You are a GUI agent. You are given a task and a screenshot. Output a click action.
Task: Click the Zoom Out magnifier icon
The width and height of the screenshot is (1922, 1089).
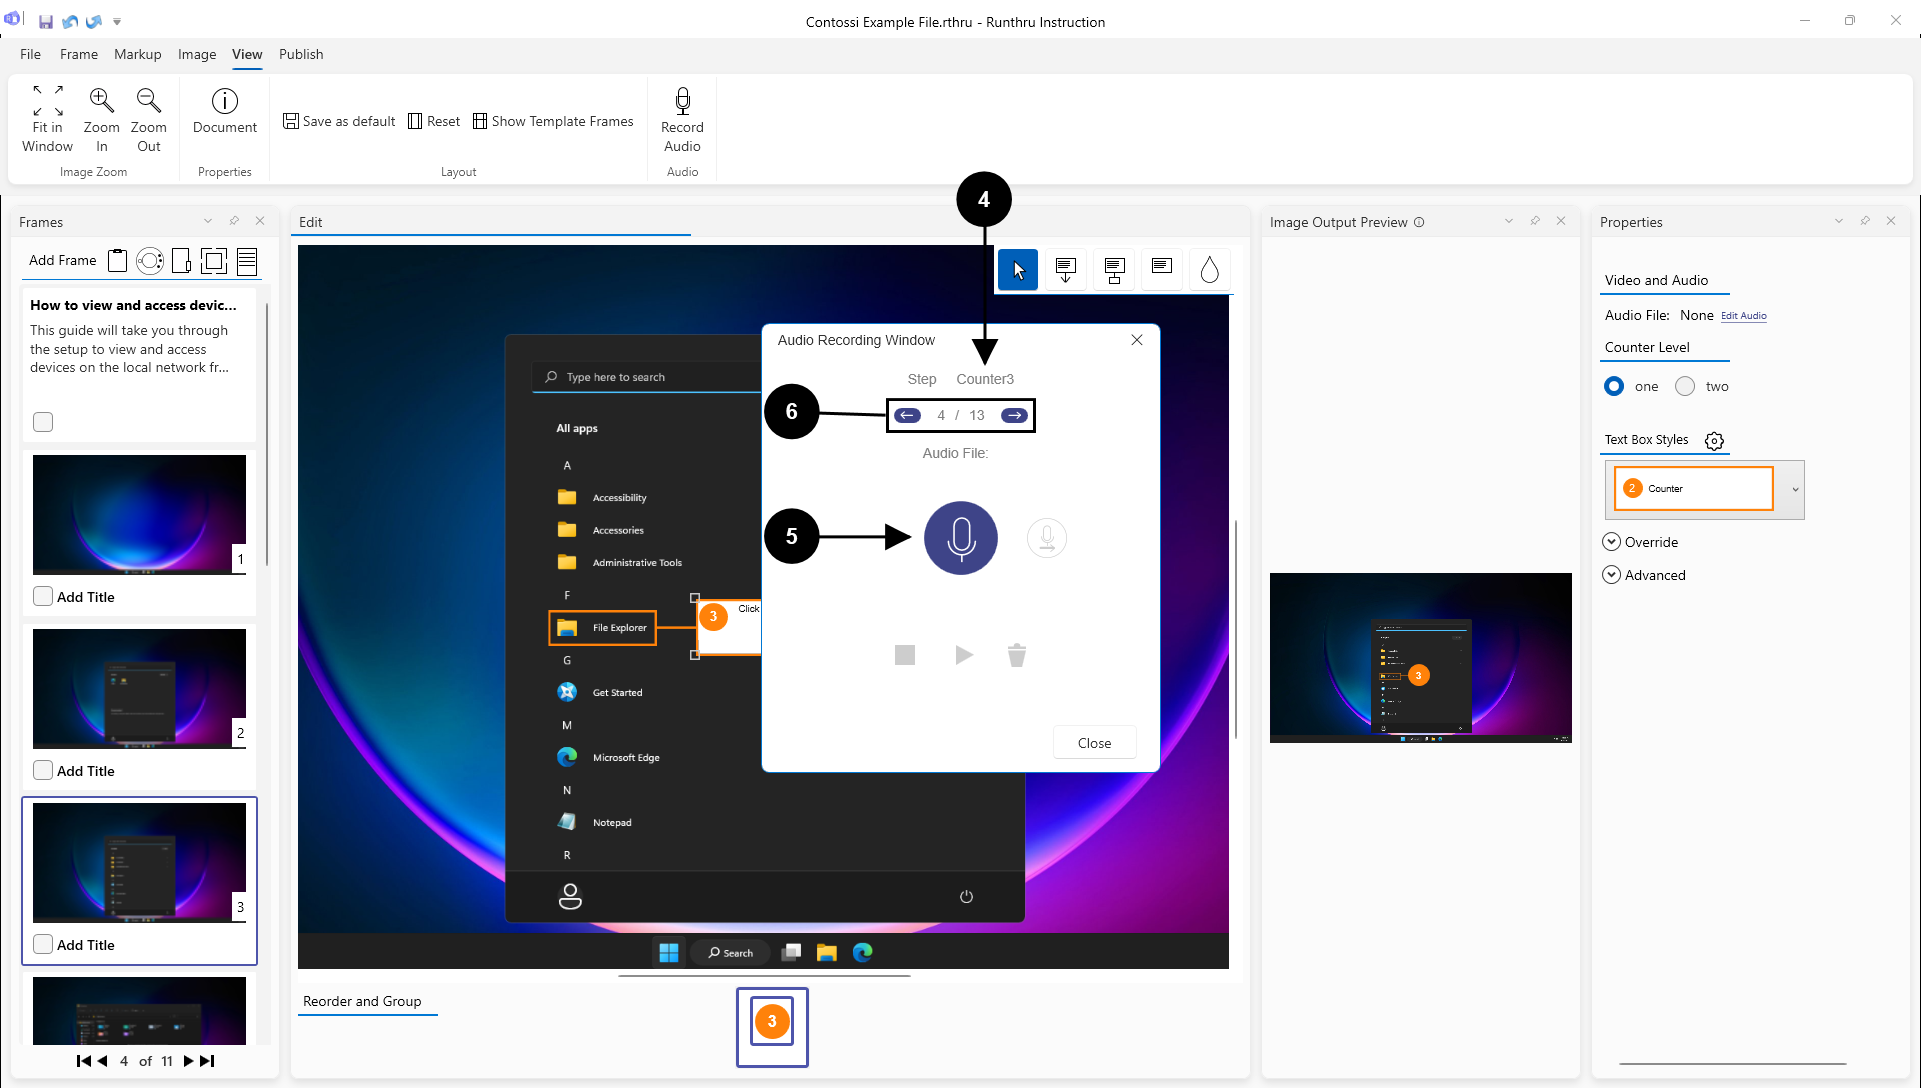pos(148,100)
